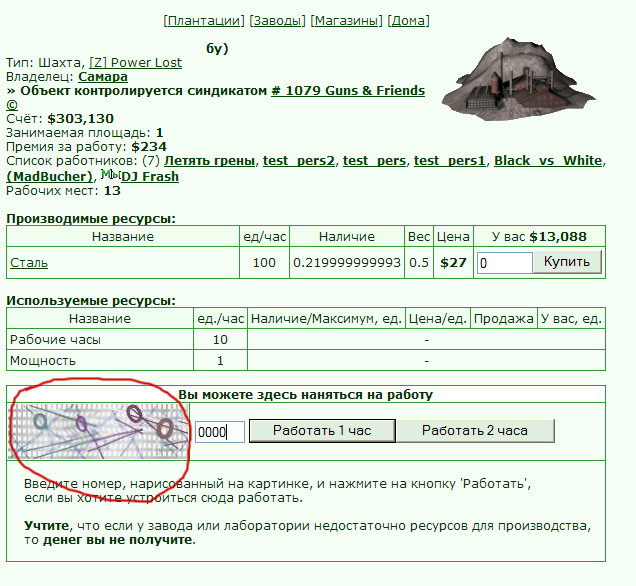Click the © symbol link
Screen dimensions: 636x586
click(x=12, y=105)
